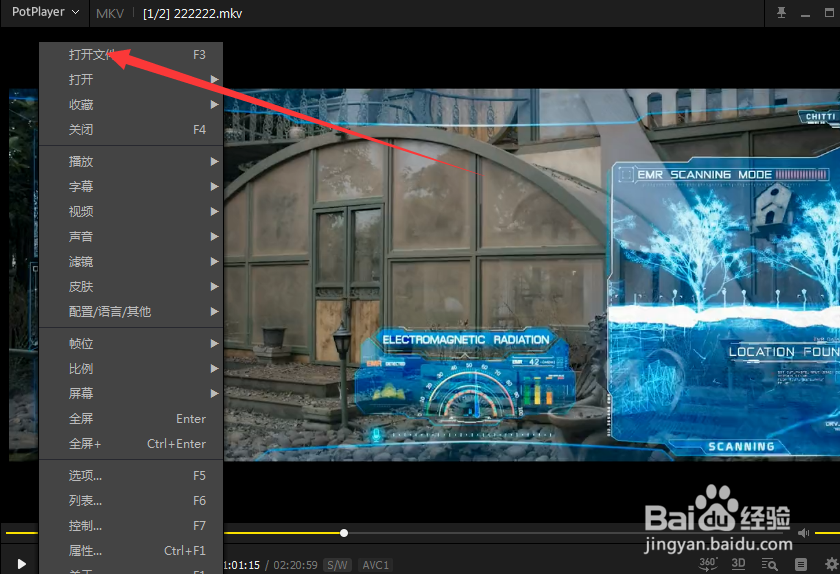Expand the 打开 submenu
The image size is (840, 574).
[x=131, y=79]
